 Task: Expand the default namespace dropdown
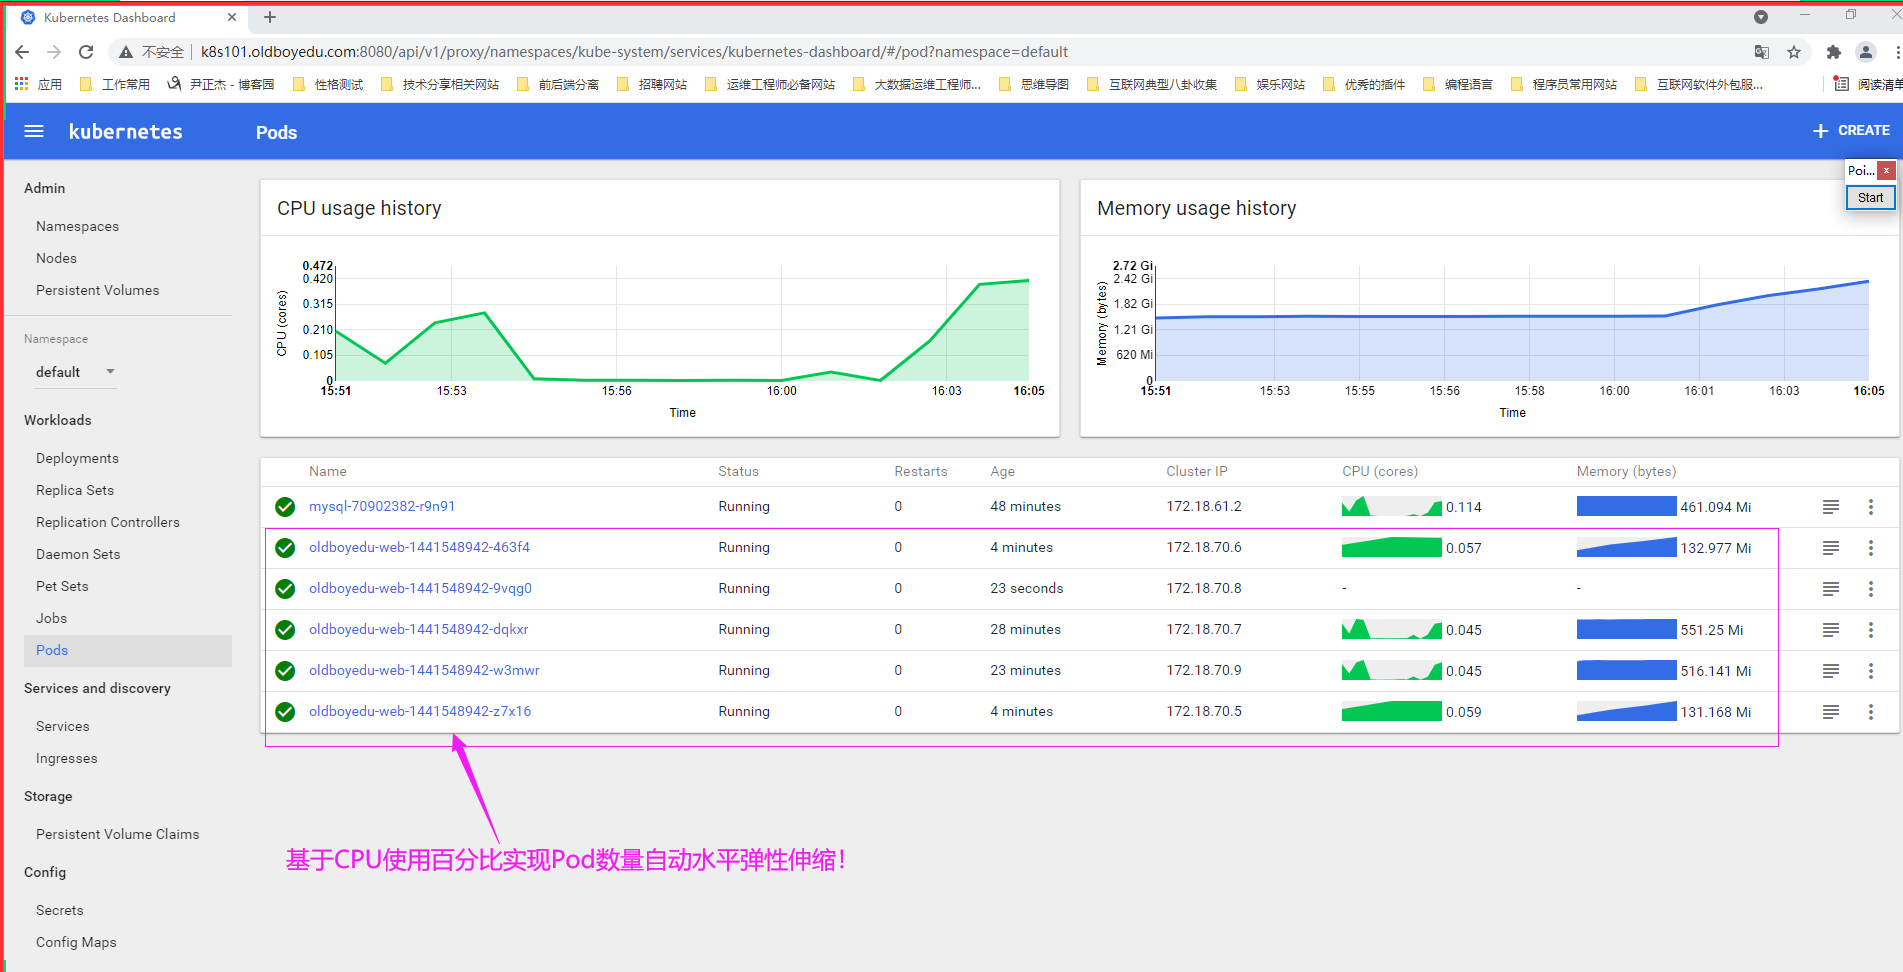point(110,372)
